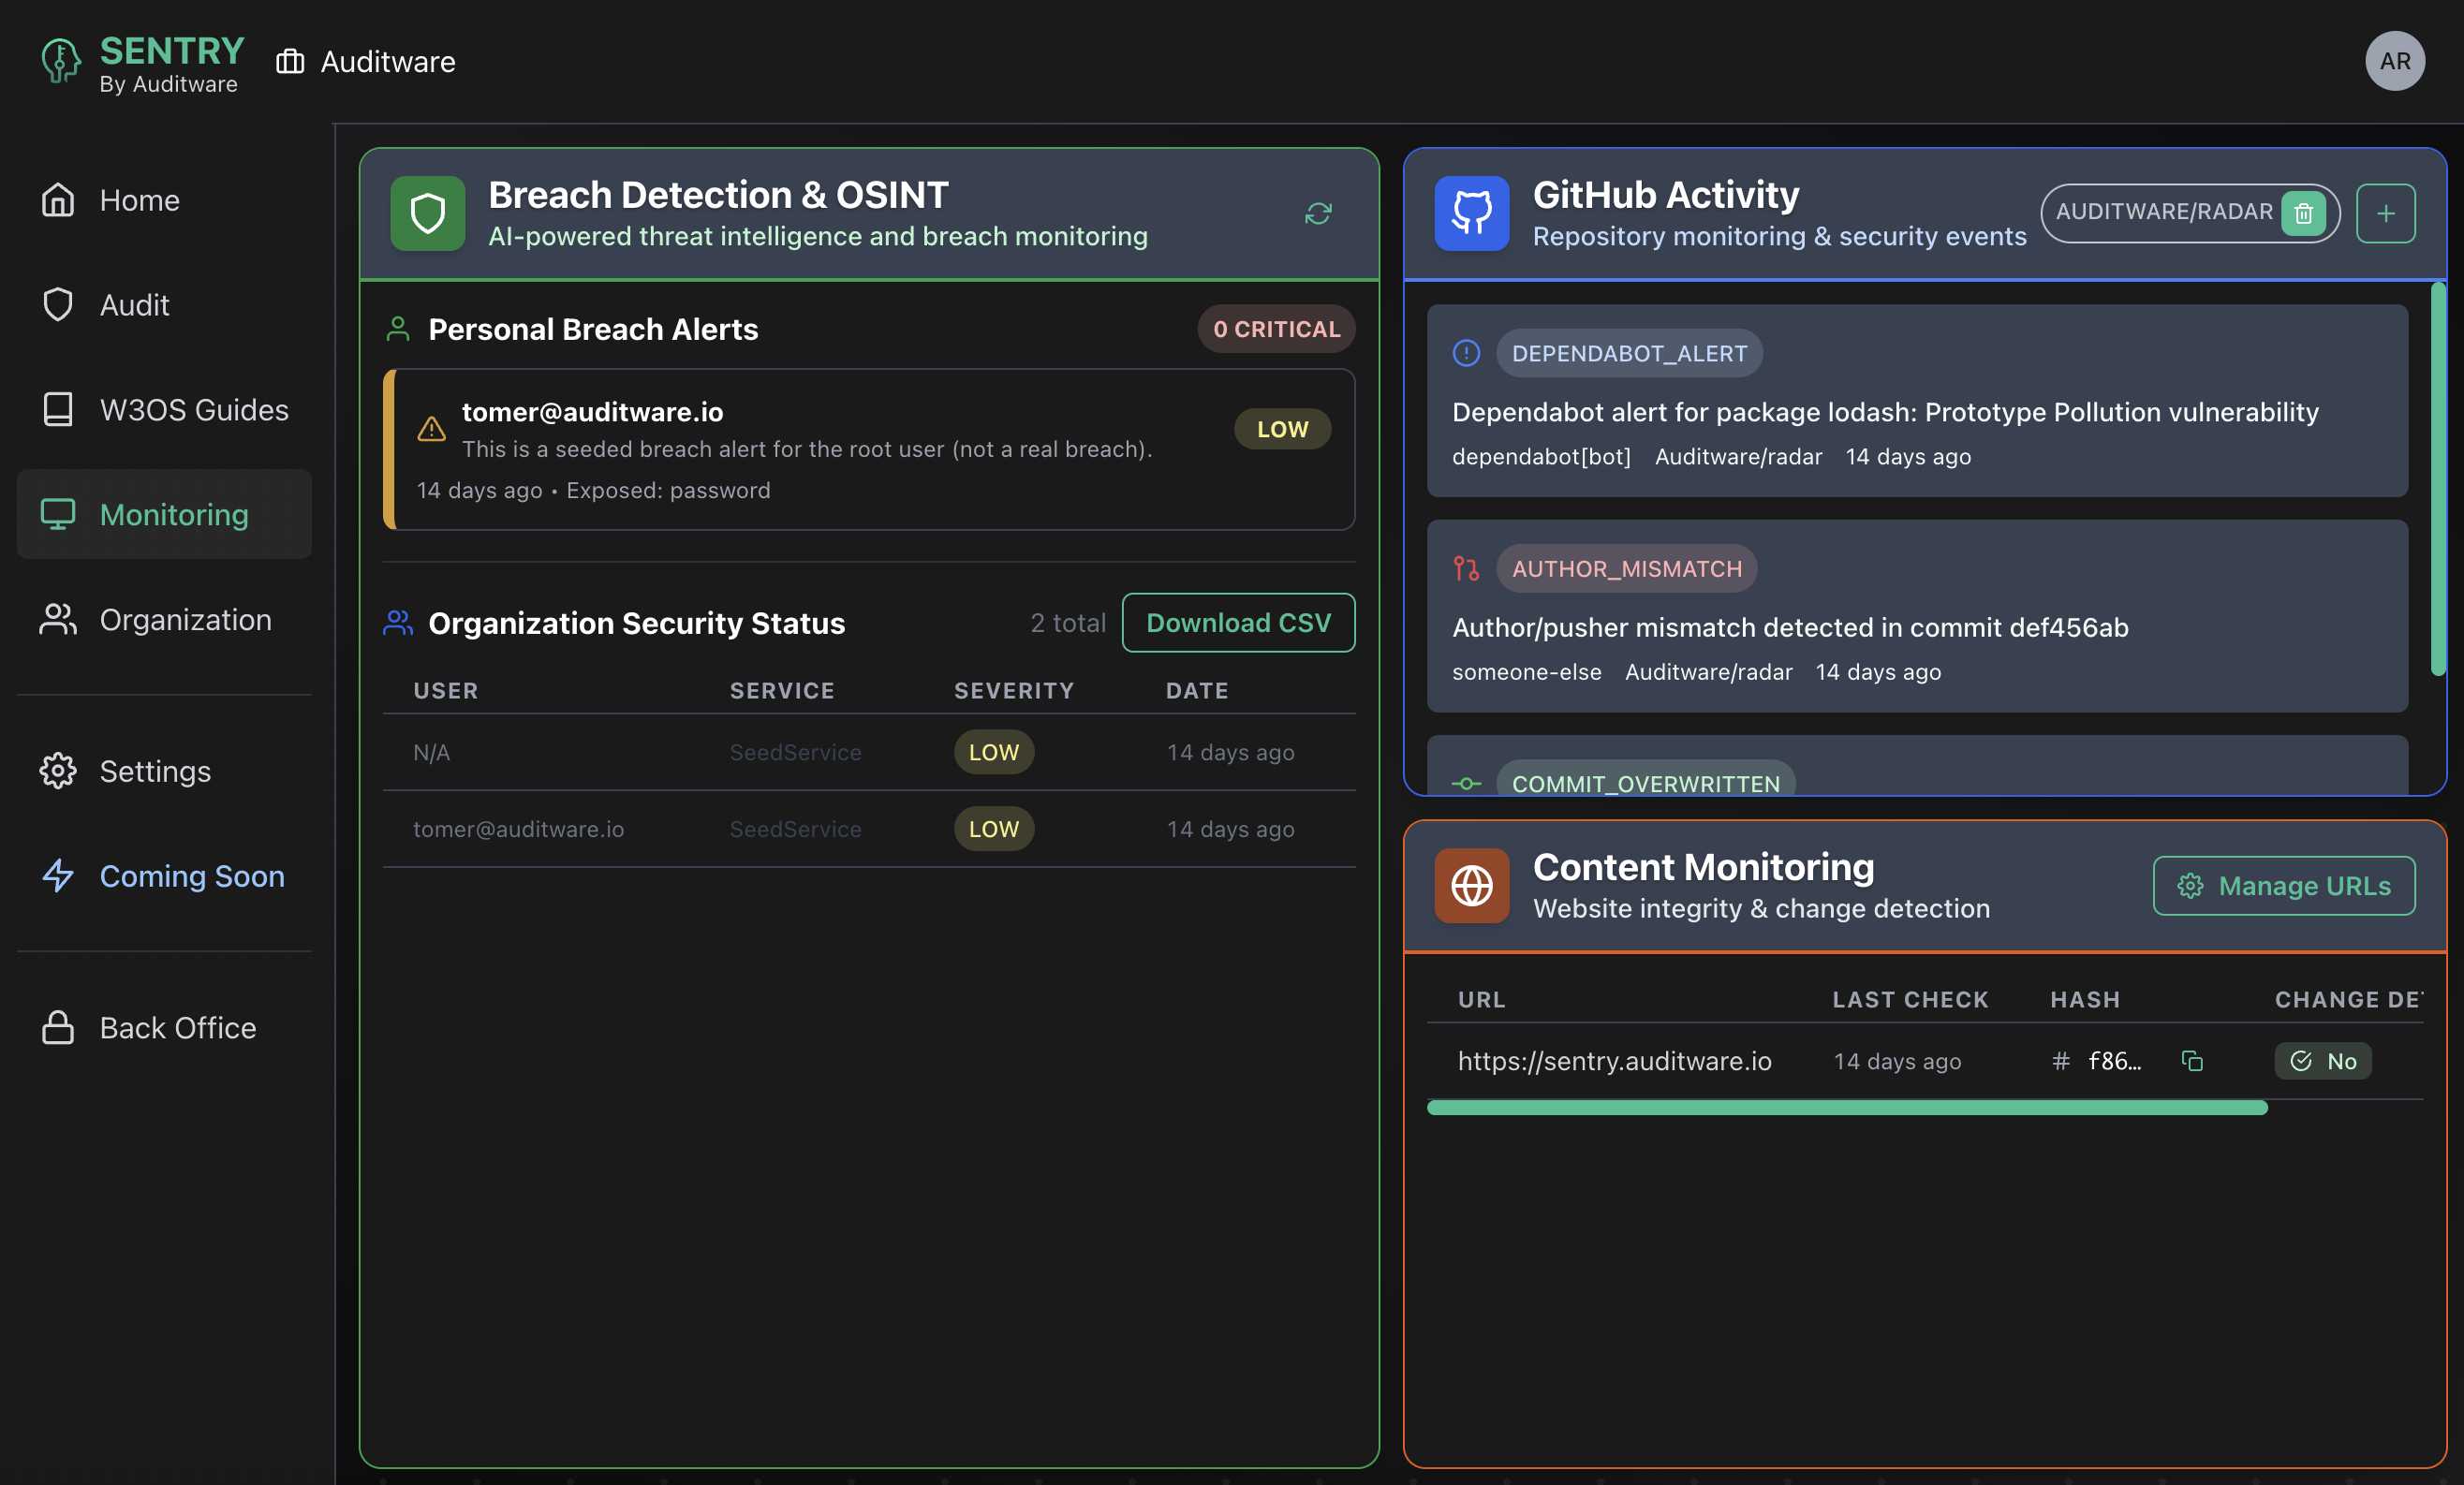Click the COMMIT_OVERWRITTEN tag
Screen dimensions: 2464x1485
pos(1645,780)
